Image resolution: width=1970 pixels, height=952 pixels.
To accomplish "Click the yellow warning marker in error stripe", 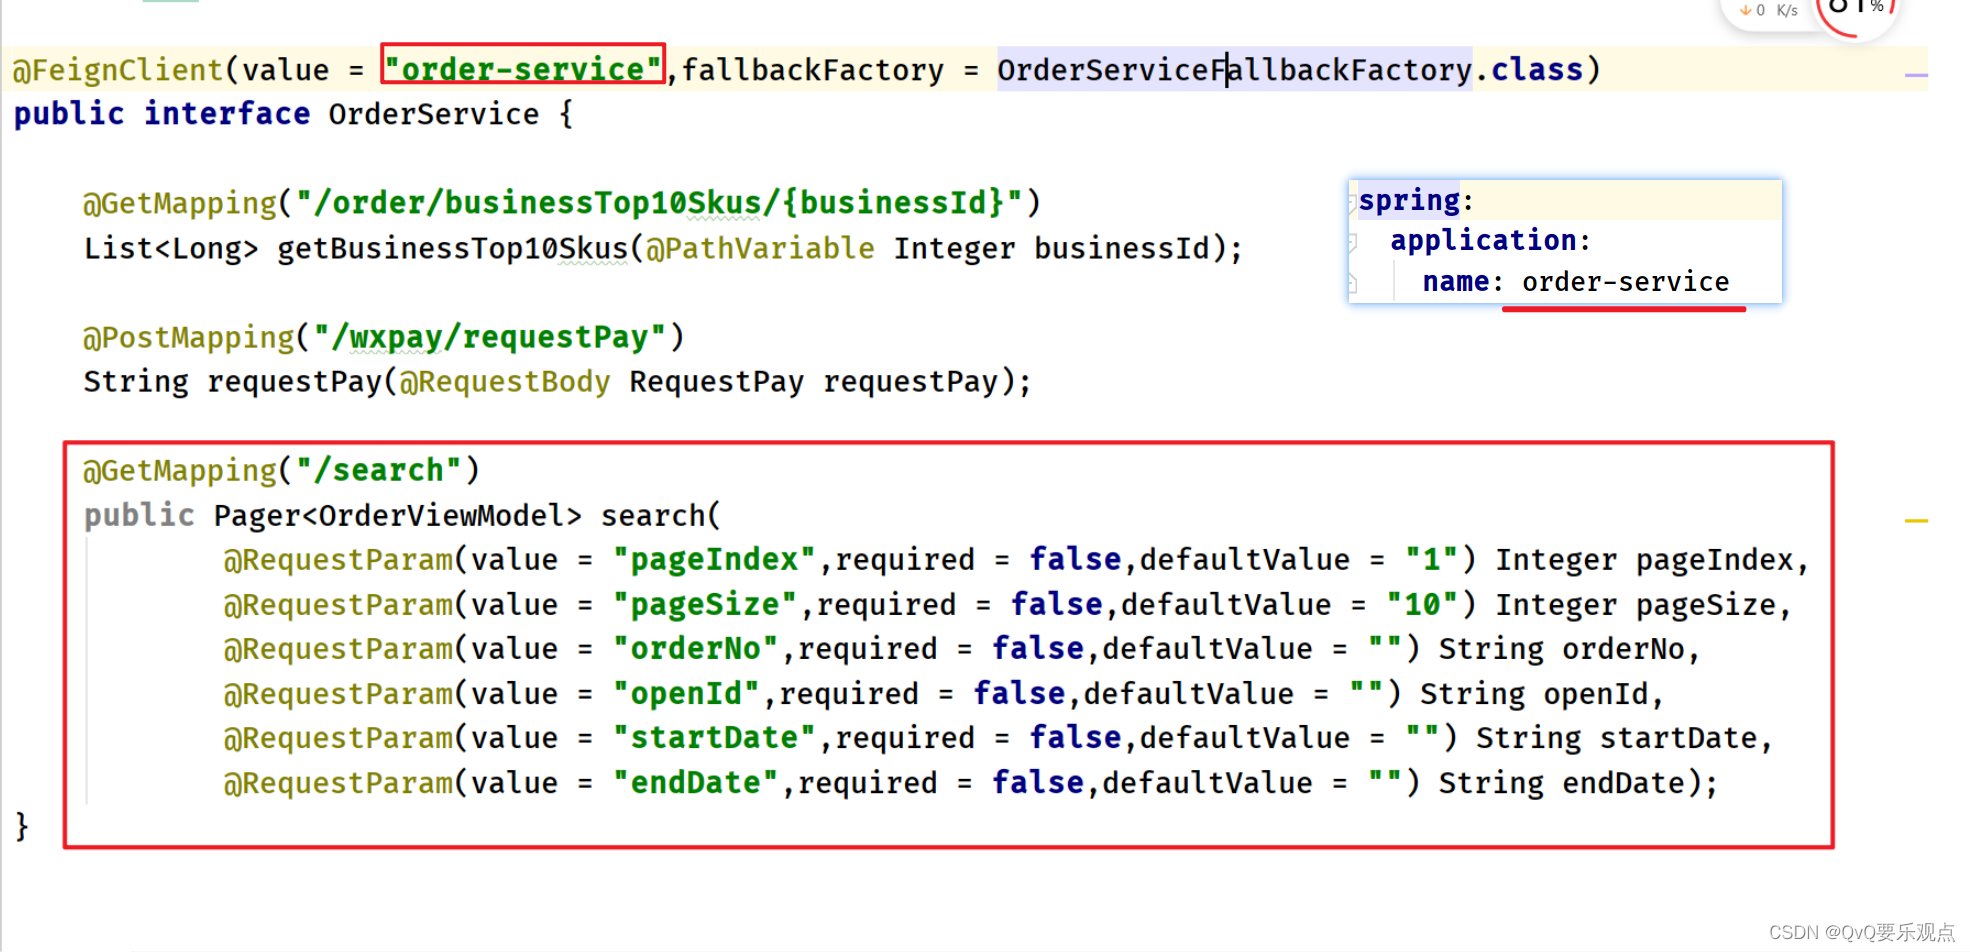I will point(1916,521).
